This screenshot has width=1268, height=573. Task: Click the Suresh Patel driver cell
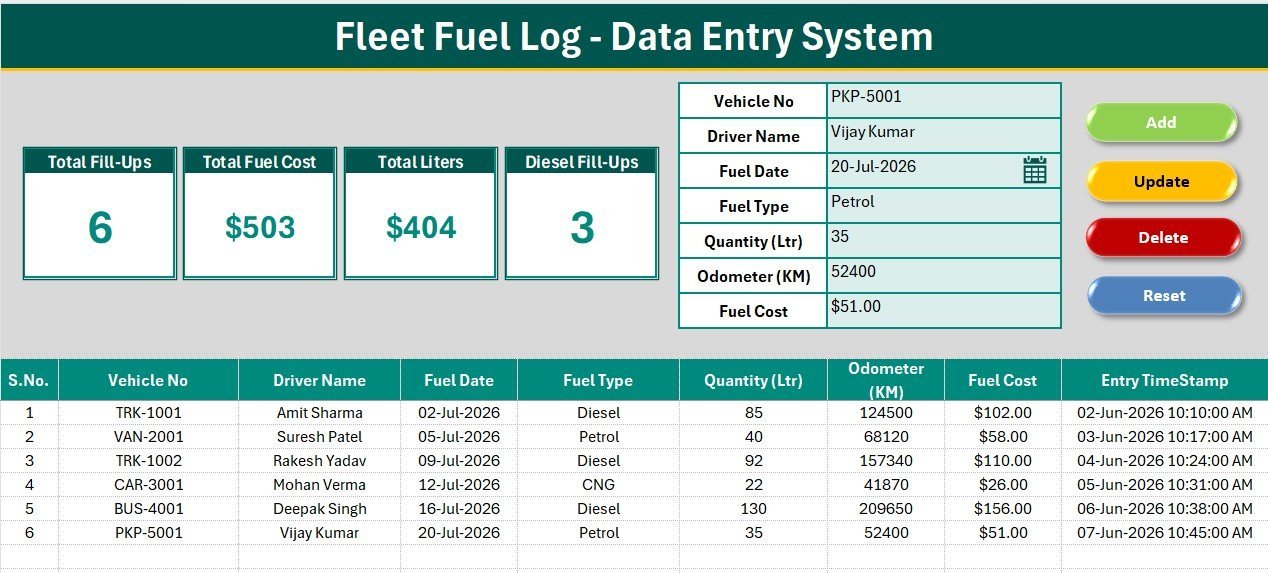[x=319, y=436]
